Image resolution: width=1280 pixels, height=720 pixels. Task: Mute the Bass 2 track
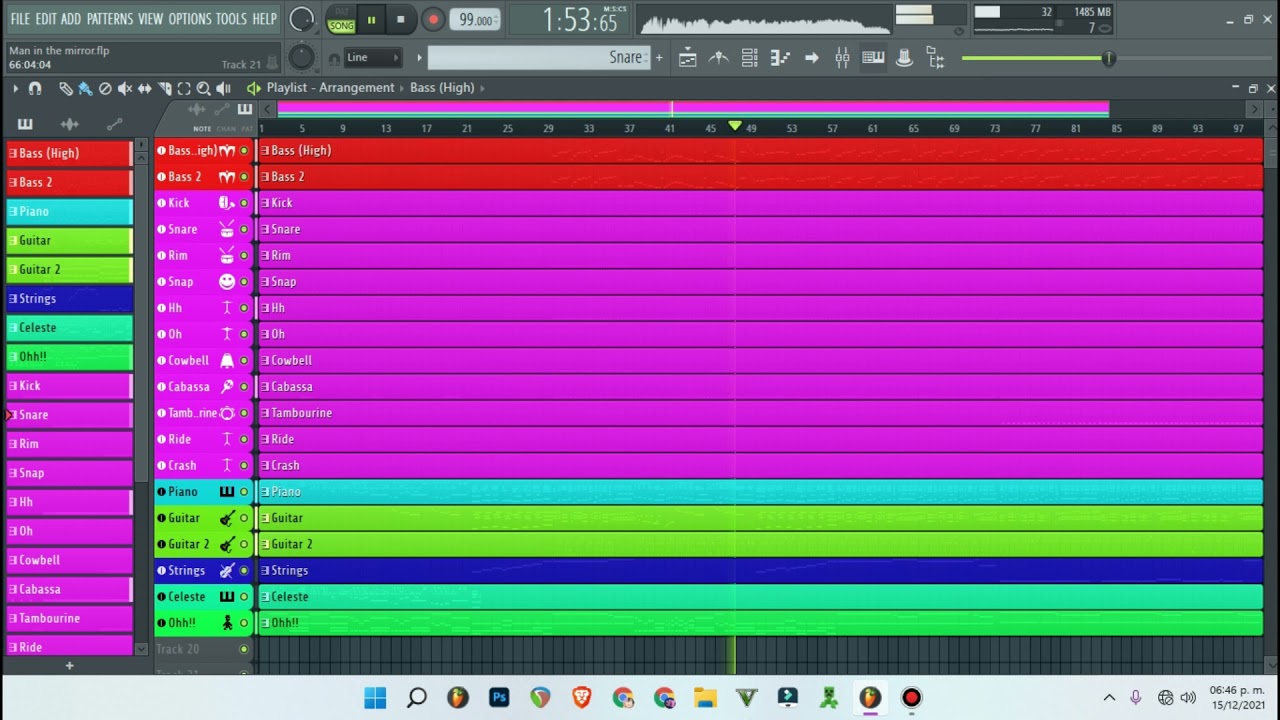[243, 177]
